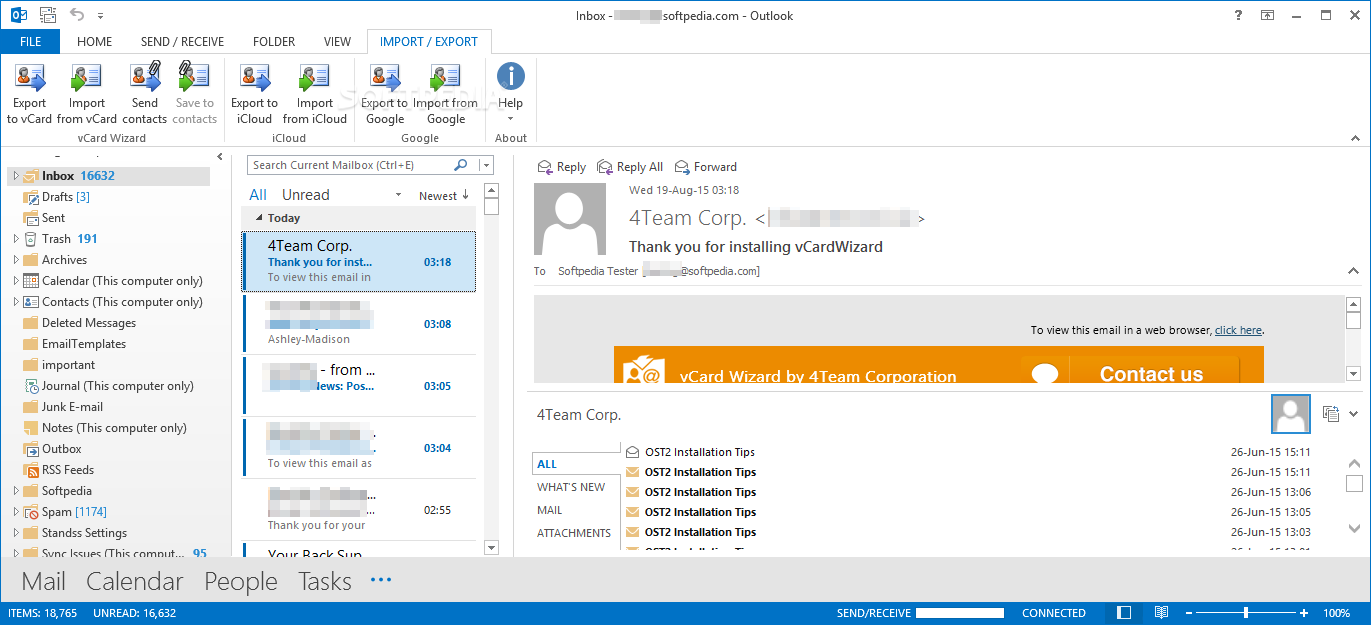1371x625 pixels.
Task: Open the FILE tab
Action: 30,42
